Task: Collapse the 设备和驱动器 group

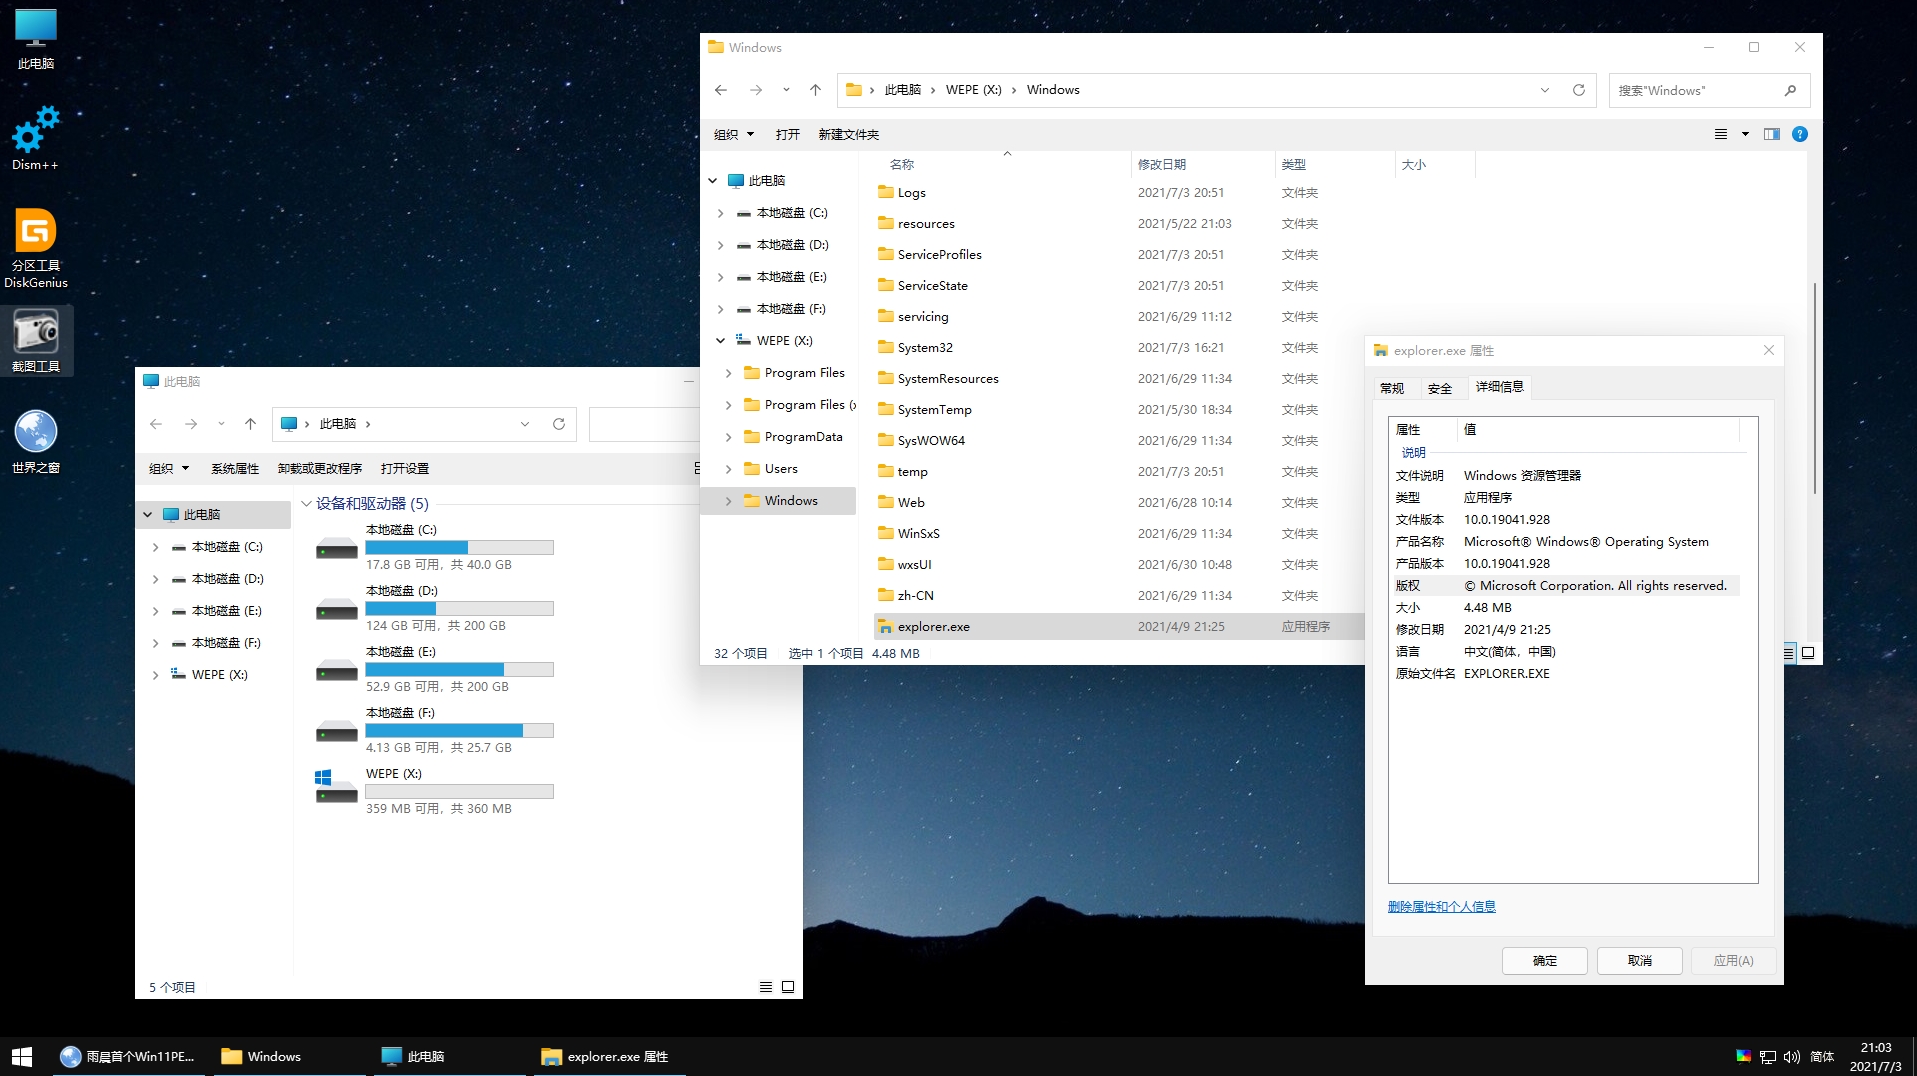Action: (306, 504)
